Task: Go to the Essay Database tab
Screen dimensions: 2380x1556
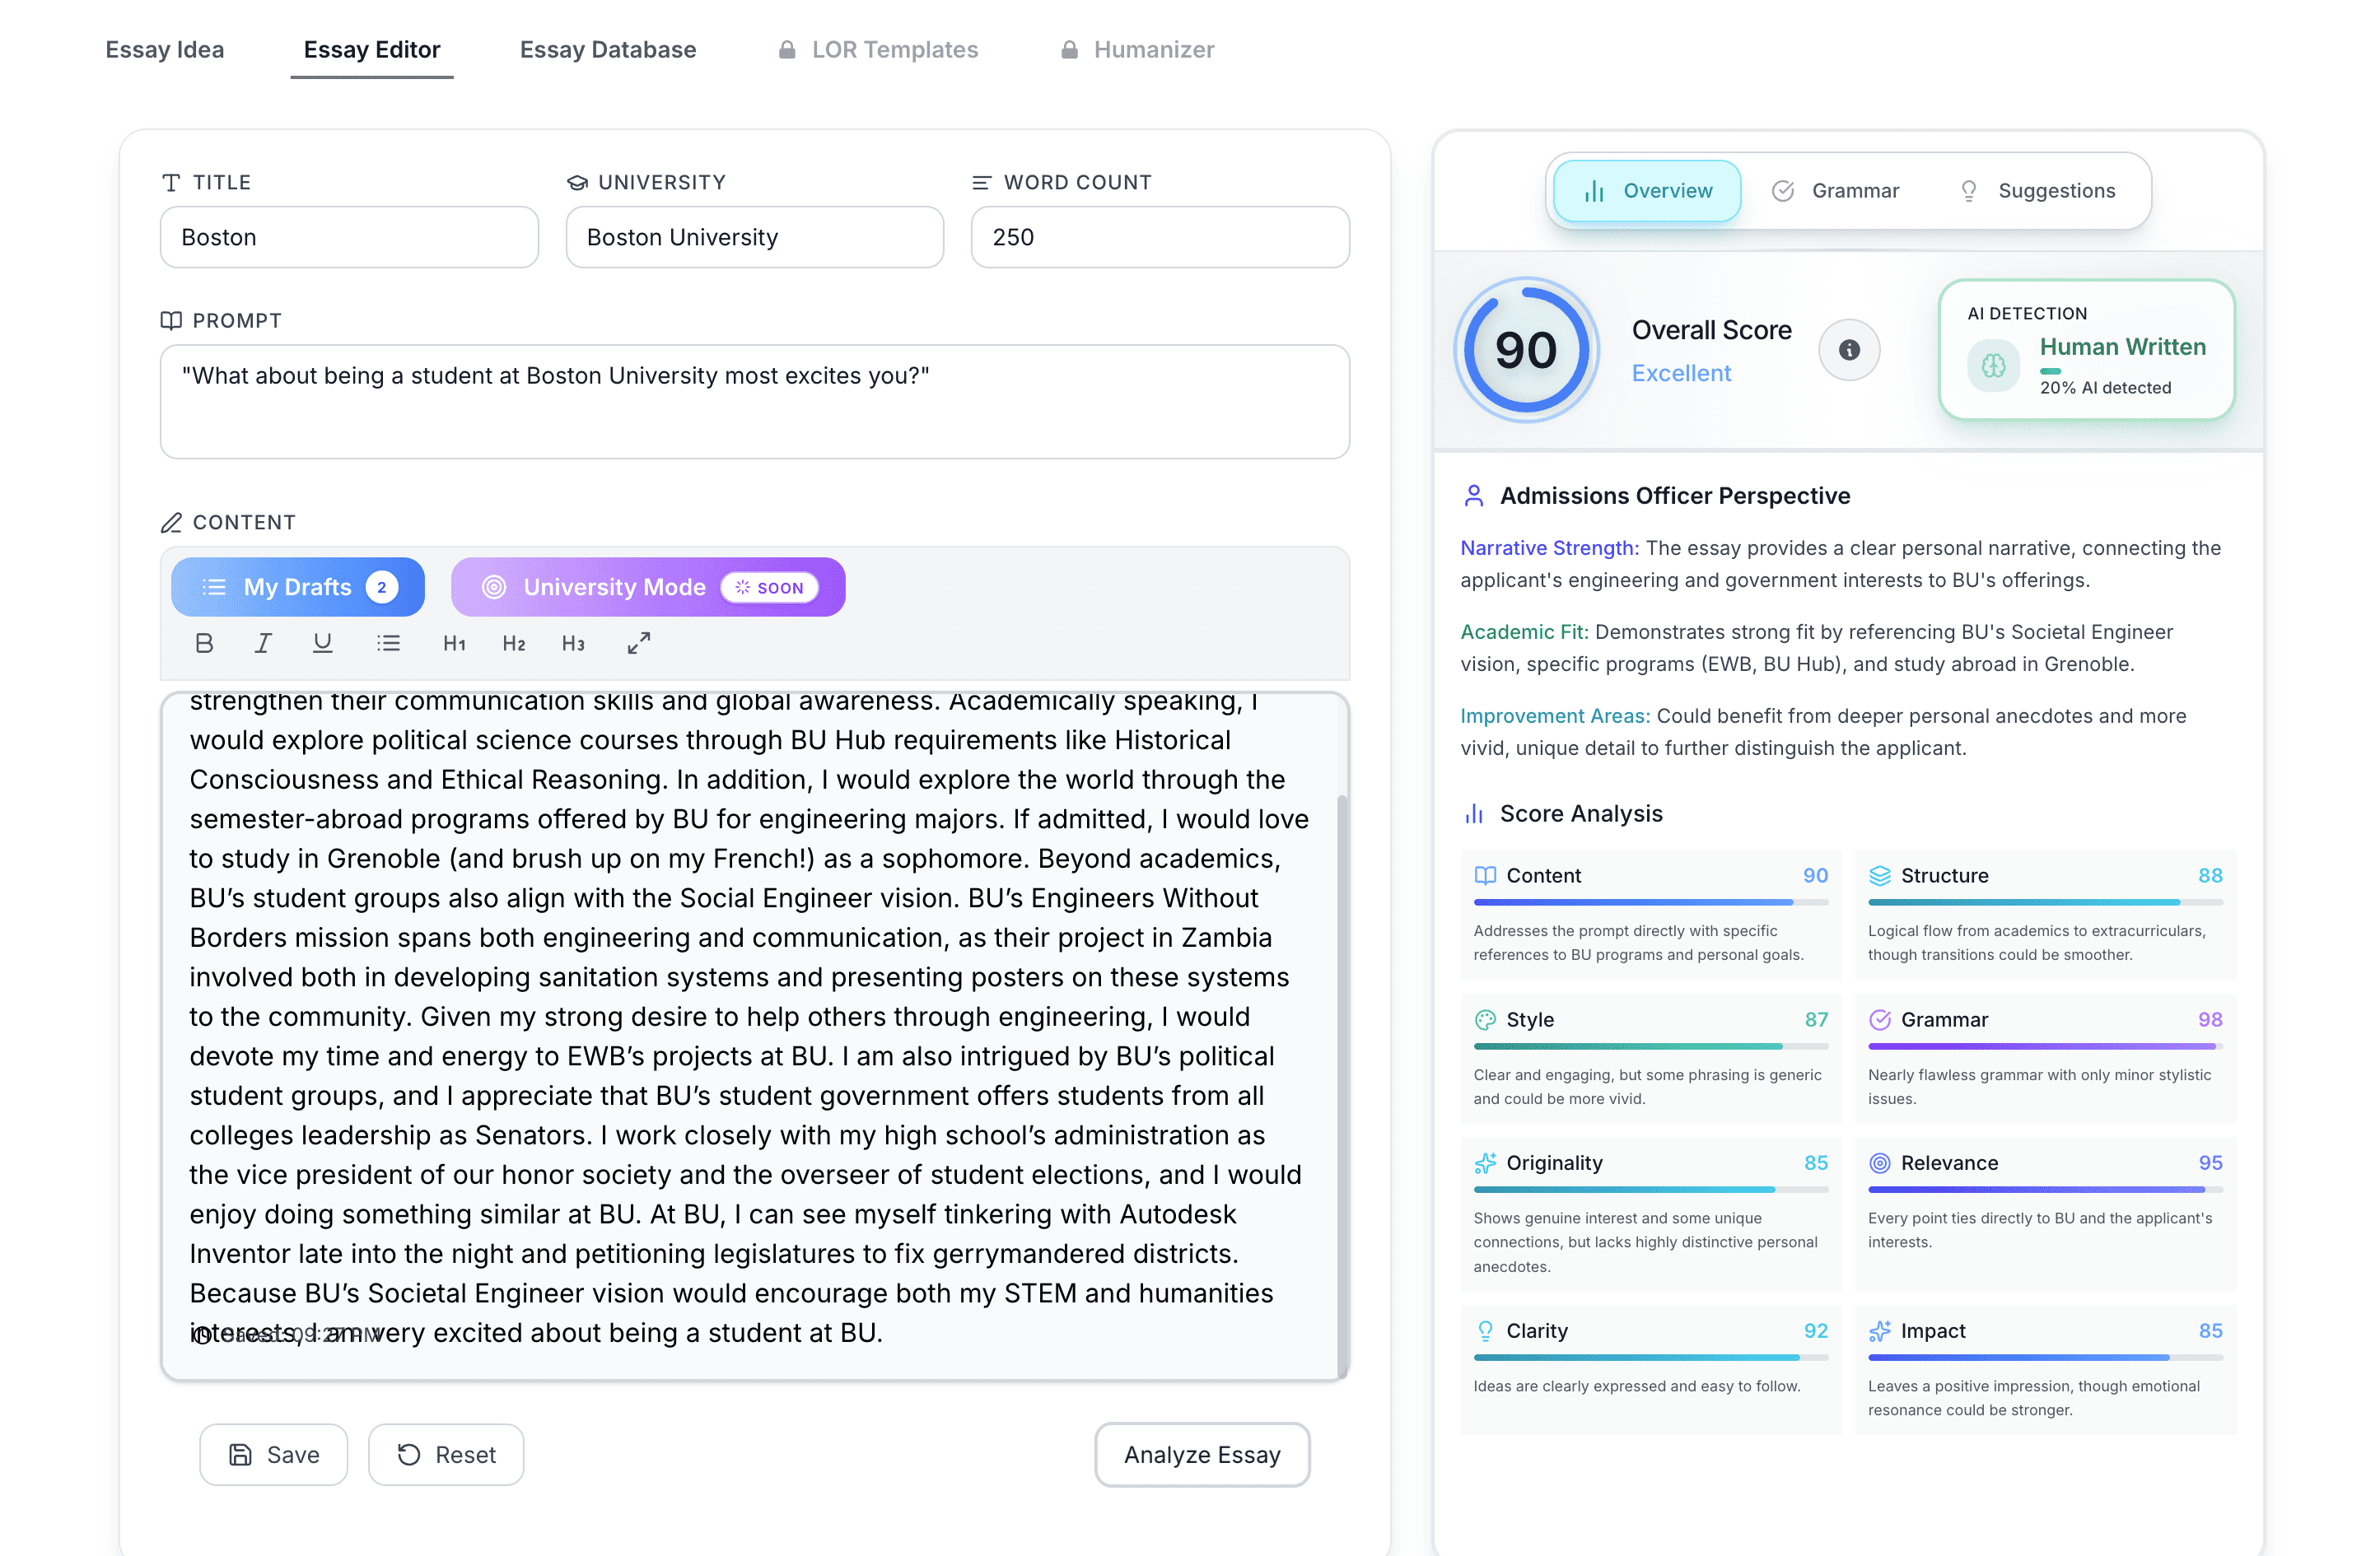Action: (607, 49)
